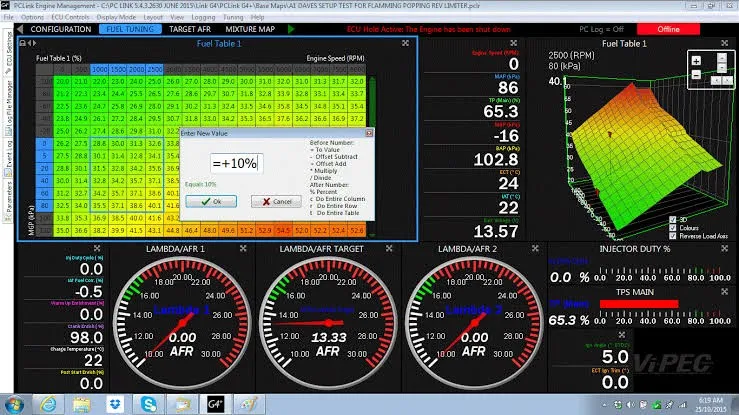This screenshot has height=415, width=739.
Task: Select the 1000 RPM column header
Action: point(99,69)
